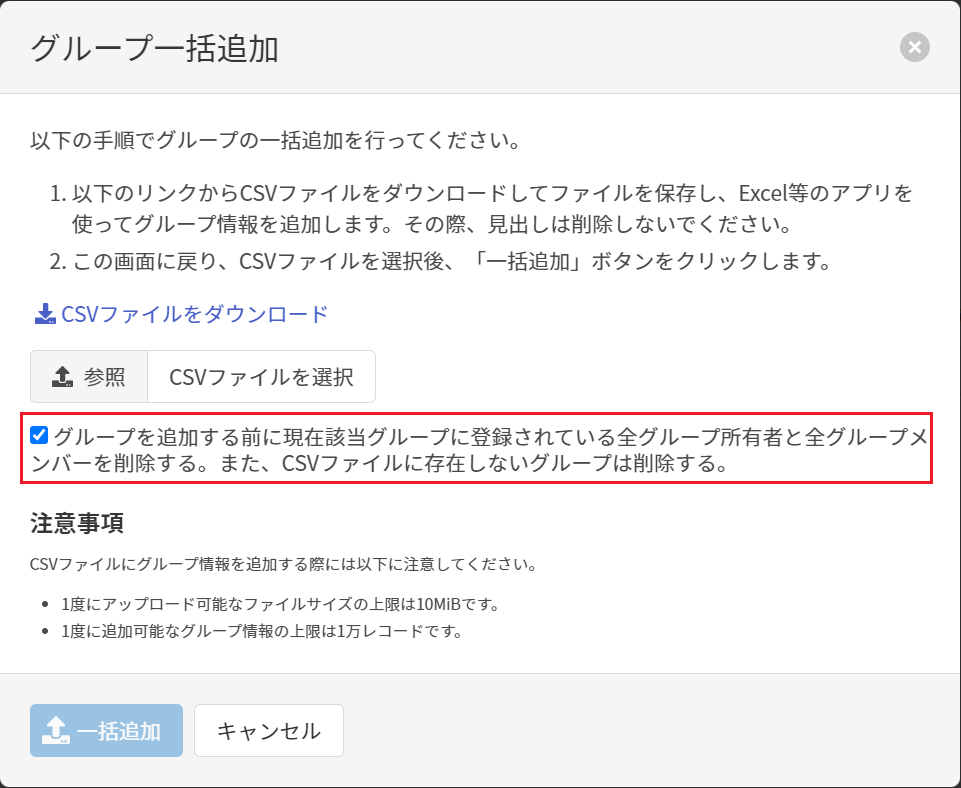The image size is (961, 788).
Task: Click the CSVファイルを選択 file field
Action: (261, 377)
